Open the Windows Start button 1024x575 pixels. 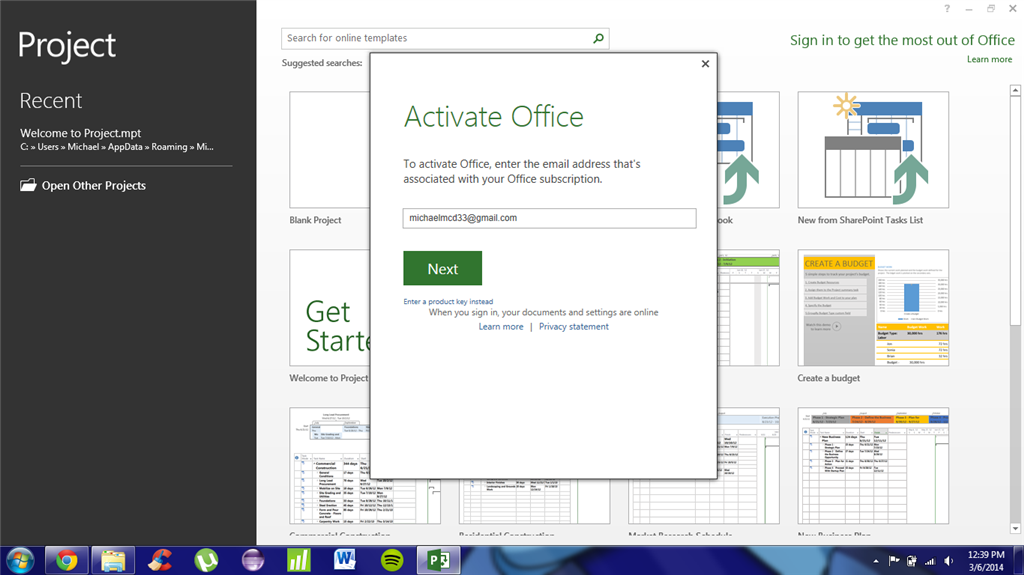pos(20,561)
